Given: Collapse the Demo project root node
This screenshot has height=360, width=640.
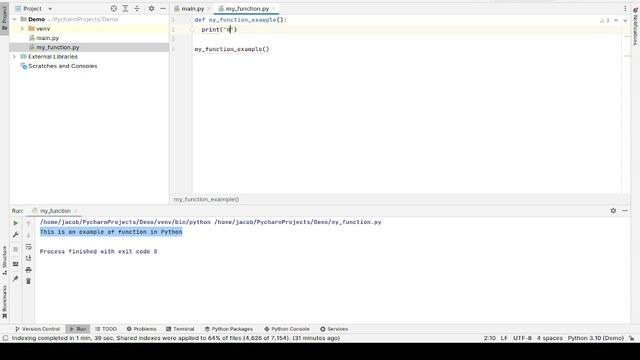Looking at the screenshot, I should point(15,19).
